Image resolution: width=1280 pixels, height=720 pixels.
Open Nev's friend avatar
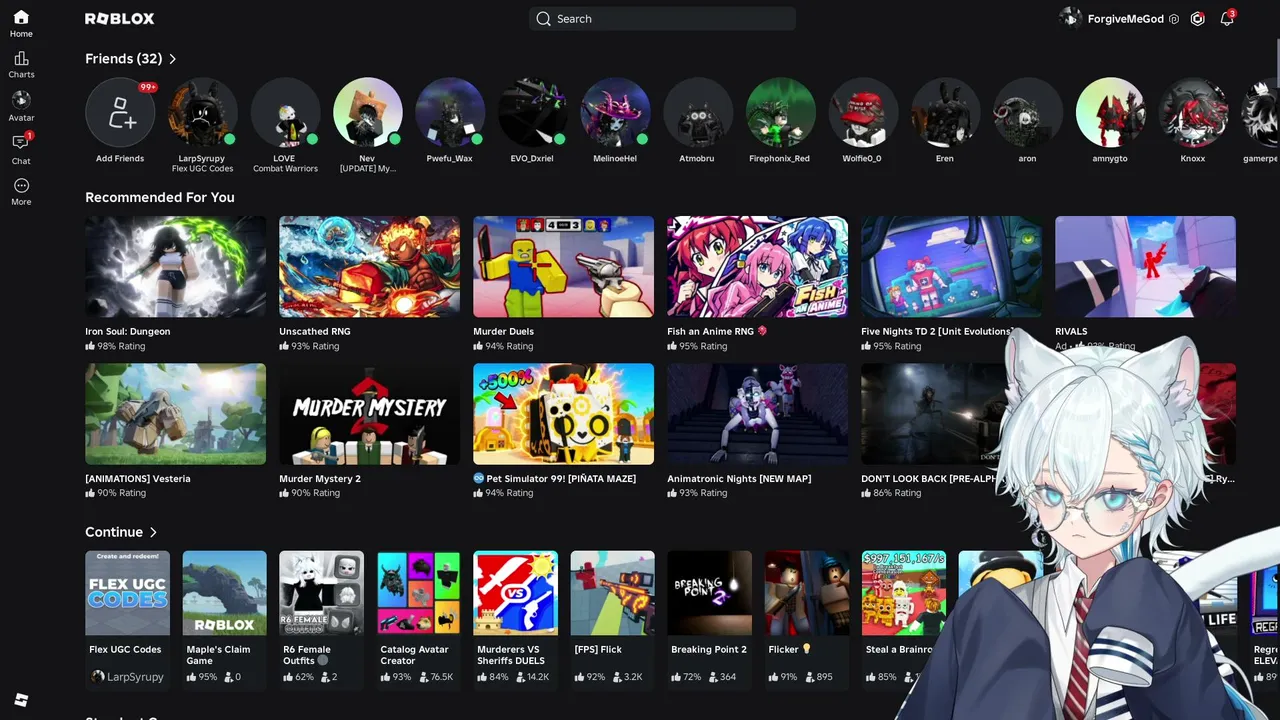pos(367,112)
